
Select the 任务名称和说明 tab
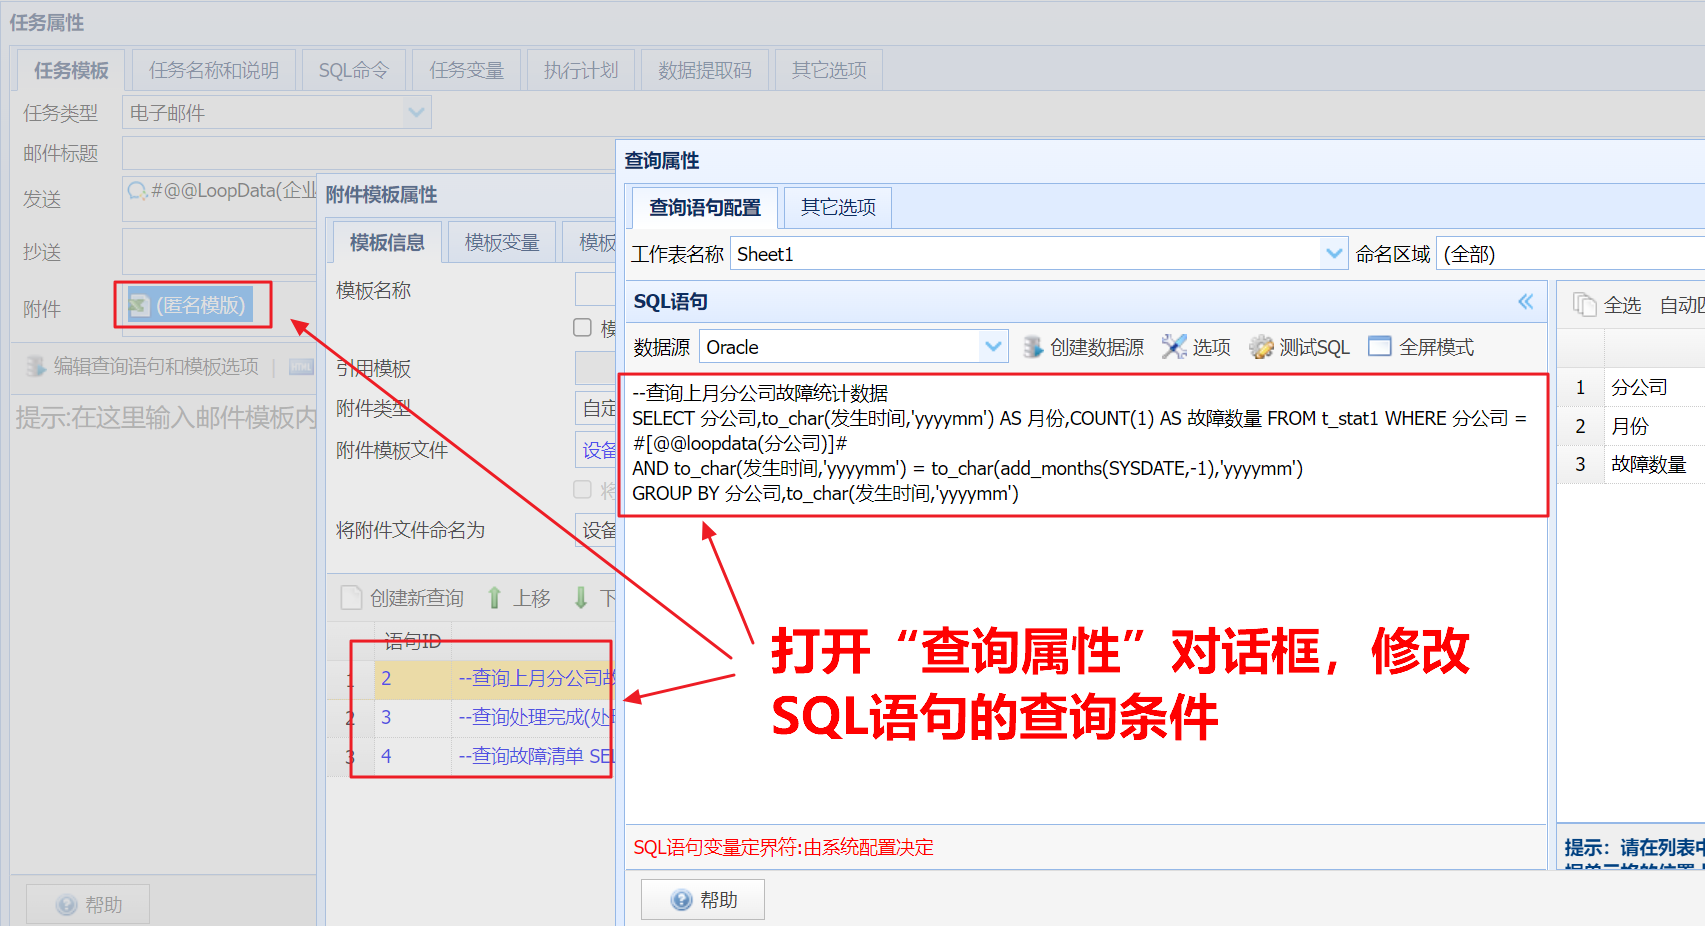point(214,70)
